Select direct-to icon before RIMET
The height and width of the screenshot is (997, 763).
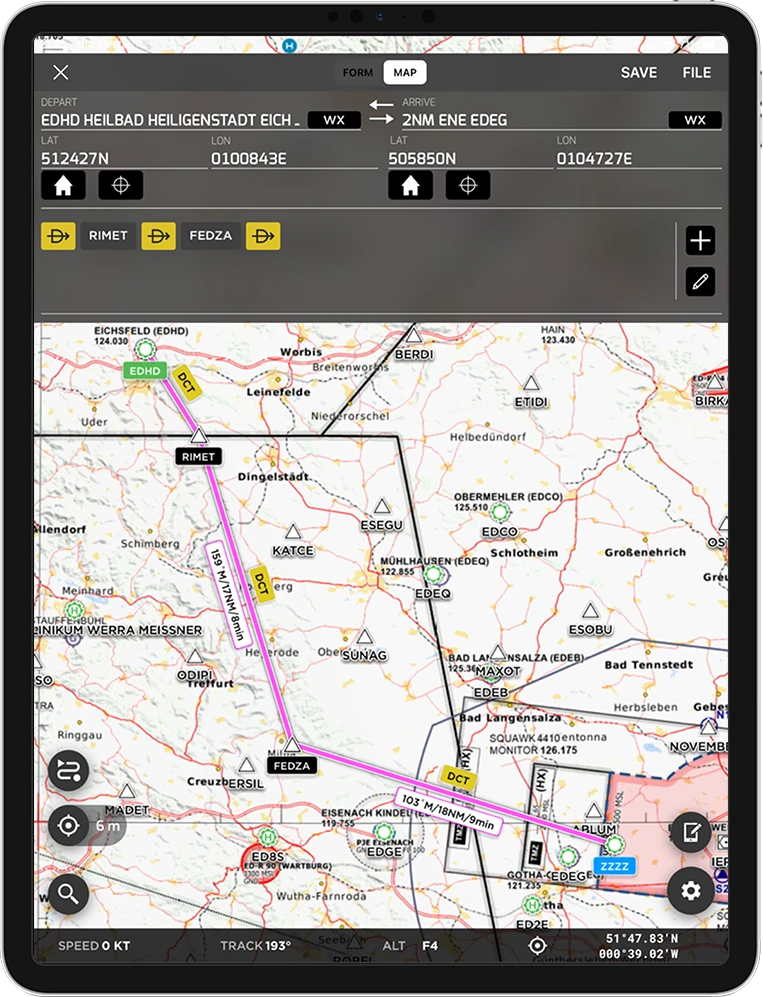58,236
